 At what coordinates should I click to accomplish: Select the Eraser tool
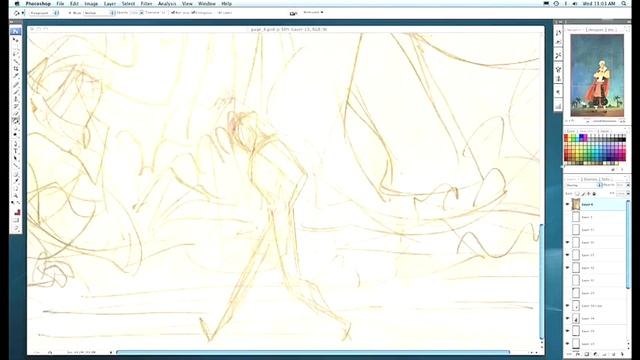point(16,113)
